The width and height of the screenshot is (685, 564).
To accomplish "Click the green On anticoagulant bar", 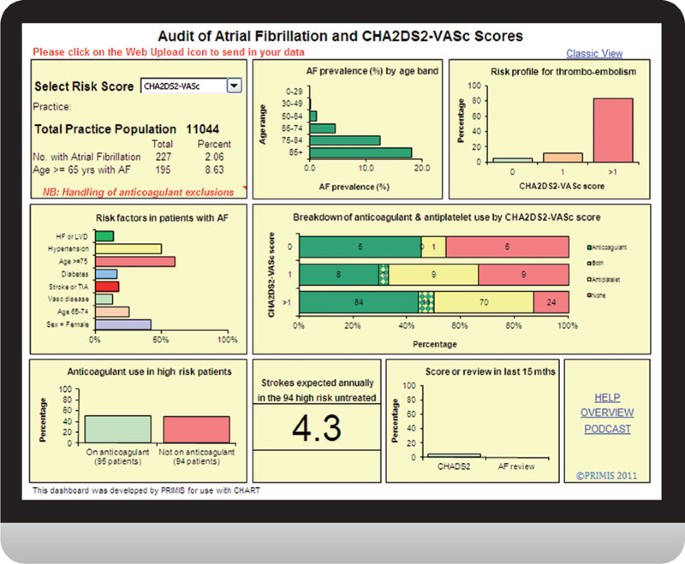I will 117,429.
